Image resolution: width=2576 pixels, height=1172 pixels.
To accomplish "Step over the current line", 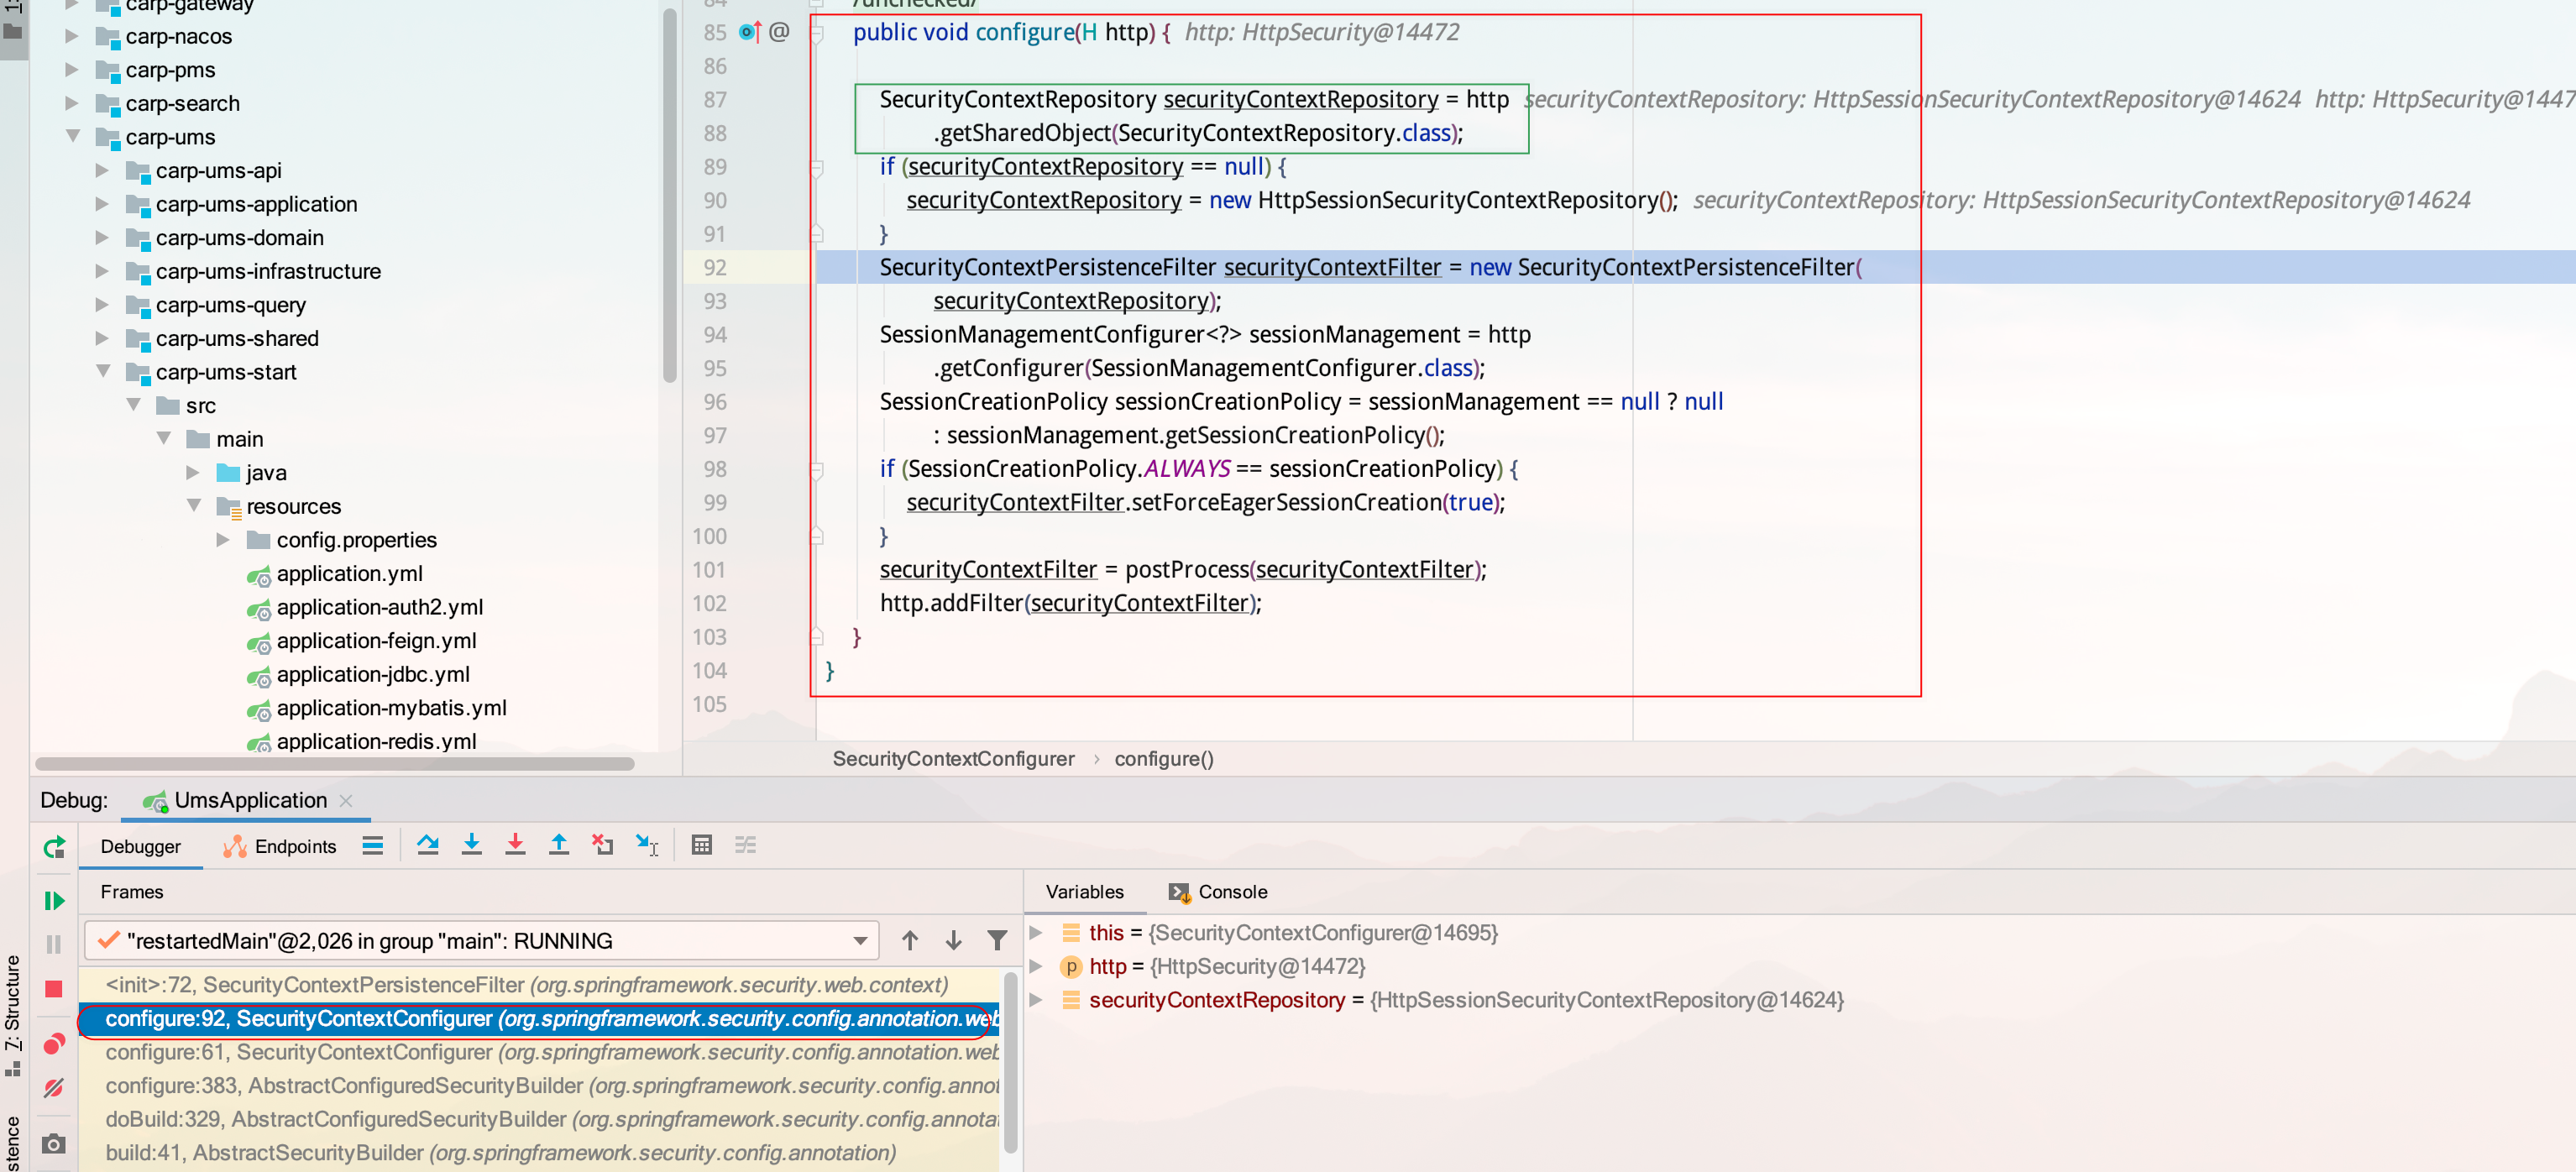I will [x=428, y=845].
